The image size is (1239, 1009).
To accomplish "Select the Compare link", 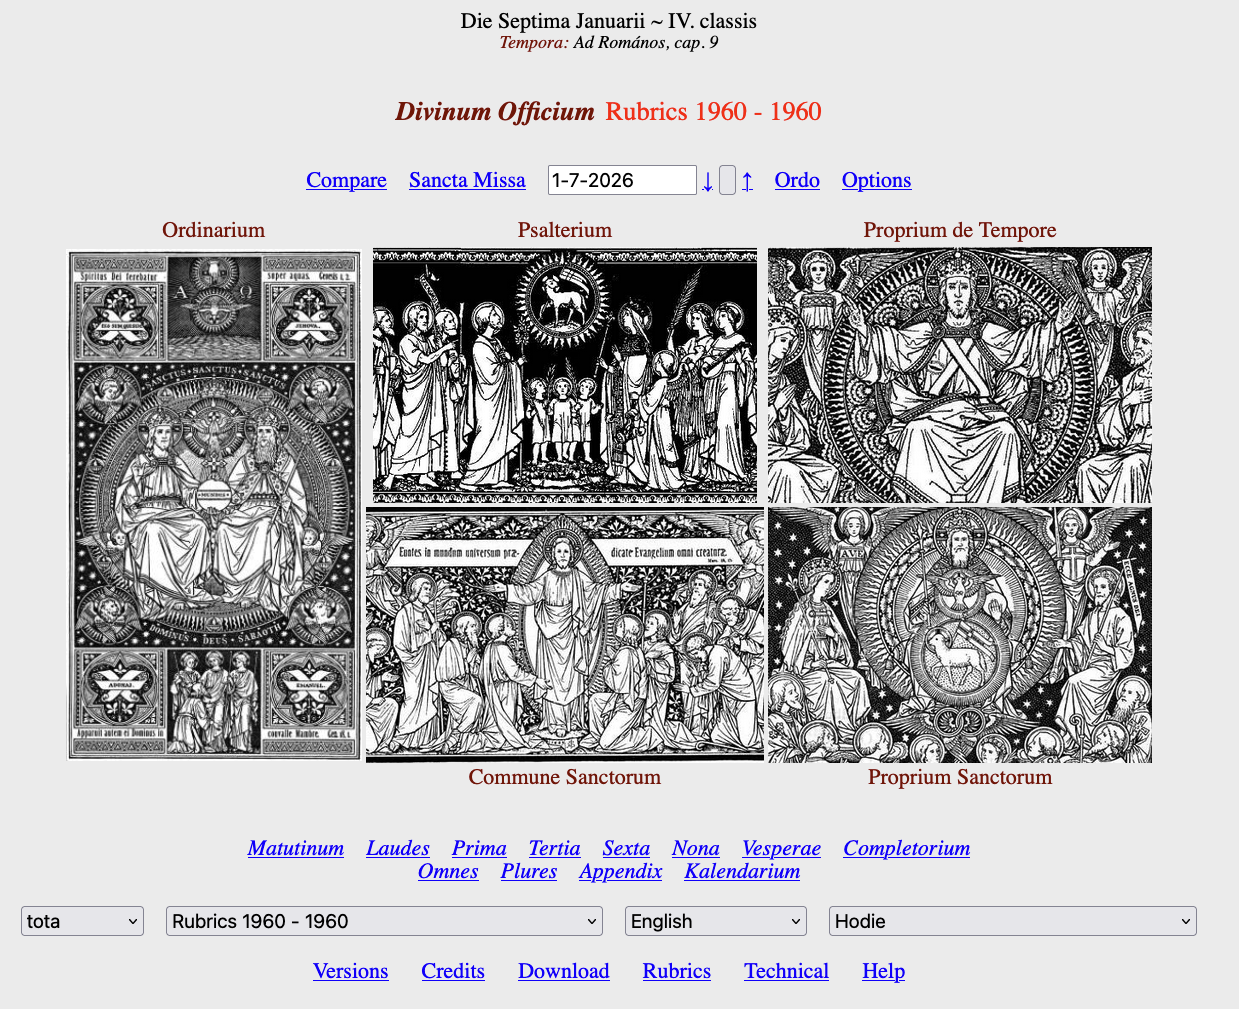I will 345,180.
